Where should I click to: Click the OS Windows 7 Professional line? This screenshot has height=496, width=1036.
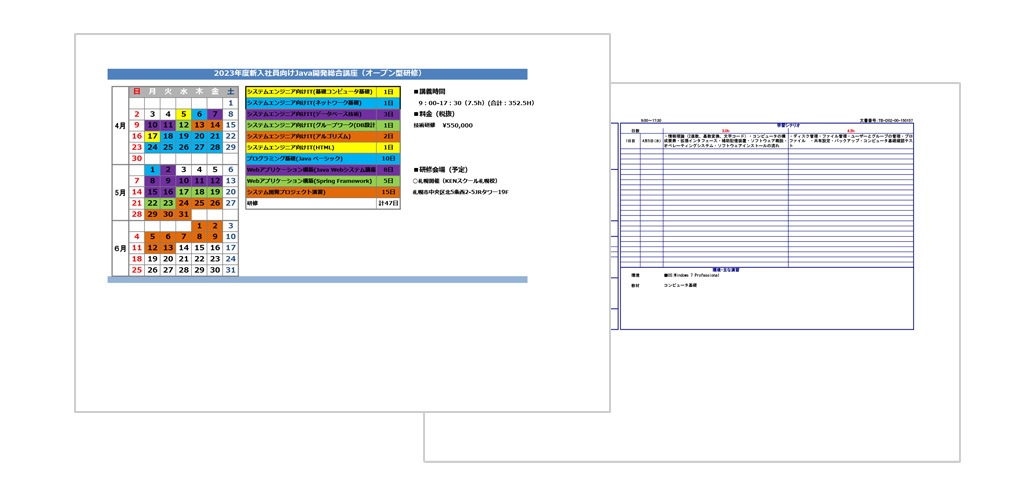click(691, 275)
